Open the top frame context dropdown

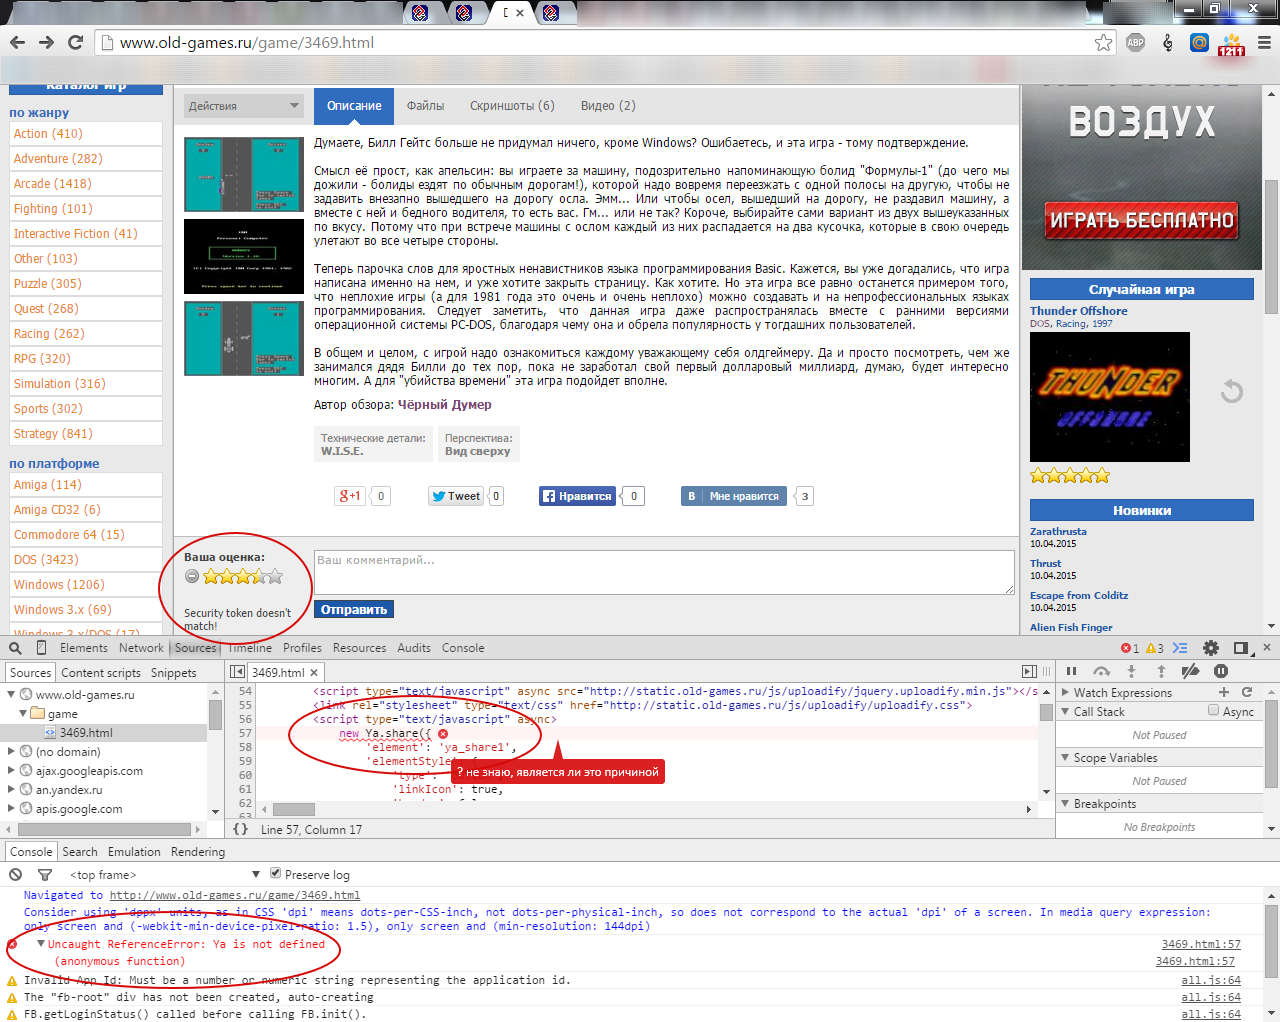(x=165, y=875)
